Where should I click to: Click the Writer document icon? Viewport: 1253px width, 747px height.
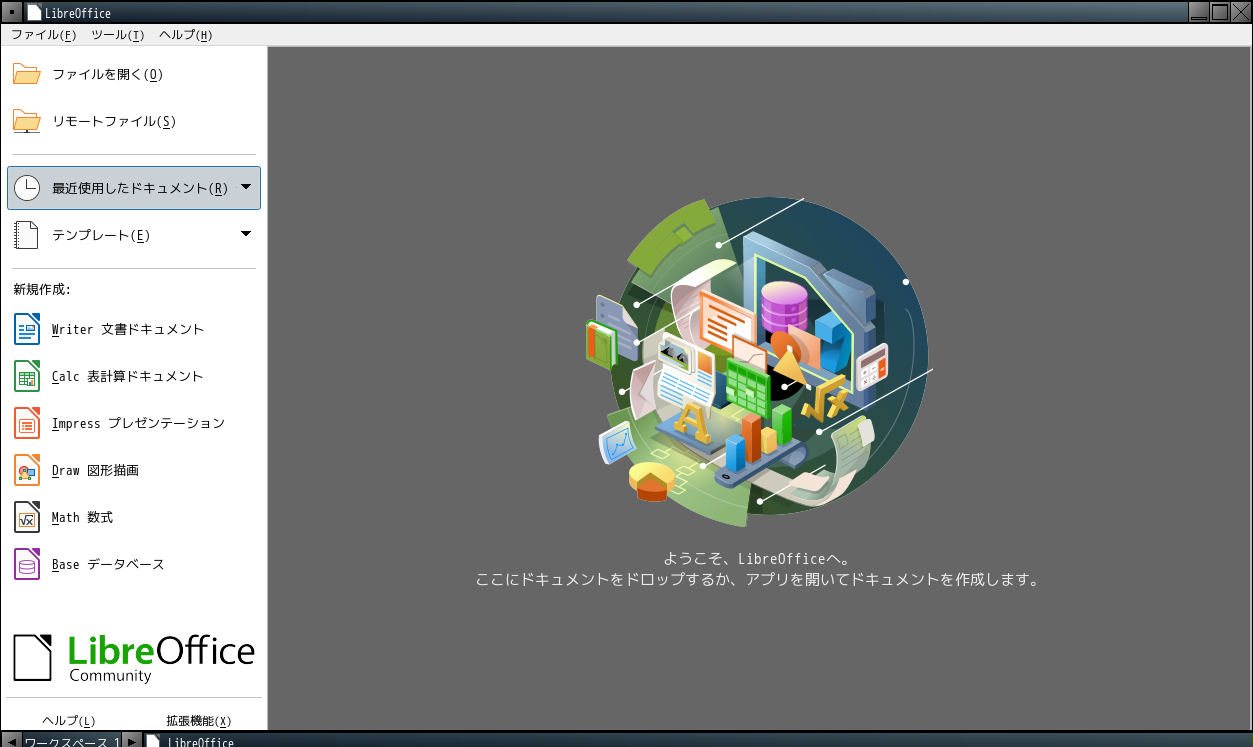(27, 329)
